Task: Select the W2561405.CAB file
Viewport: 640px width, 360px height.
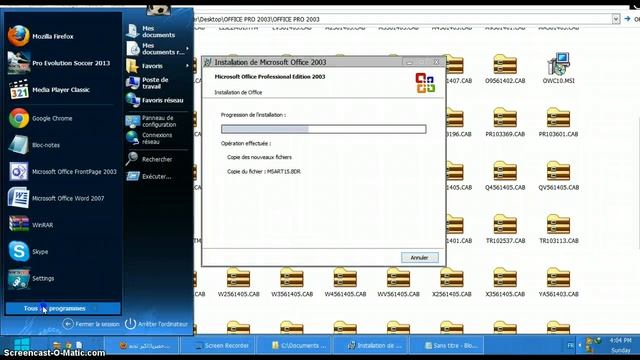Action: [238, 282]
